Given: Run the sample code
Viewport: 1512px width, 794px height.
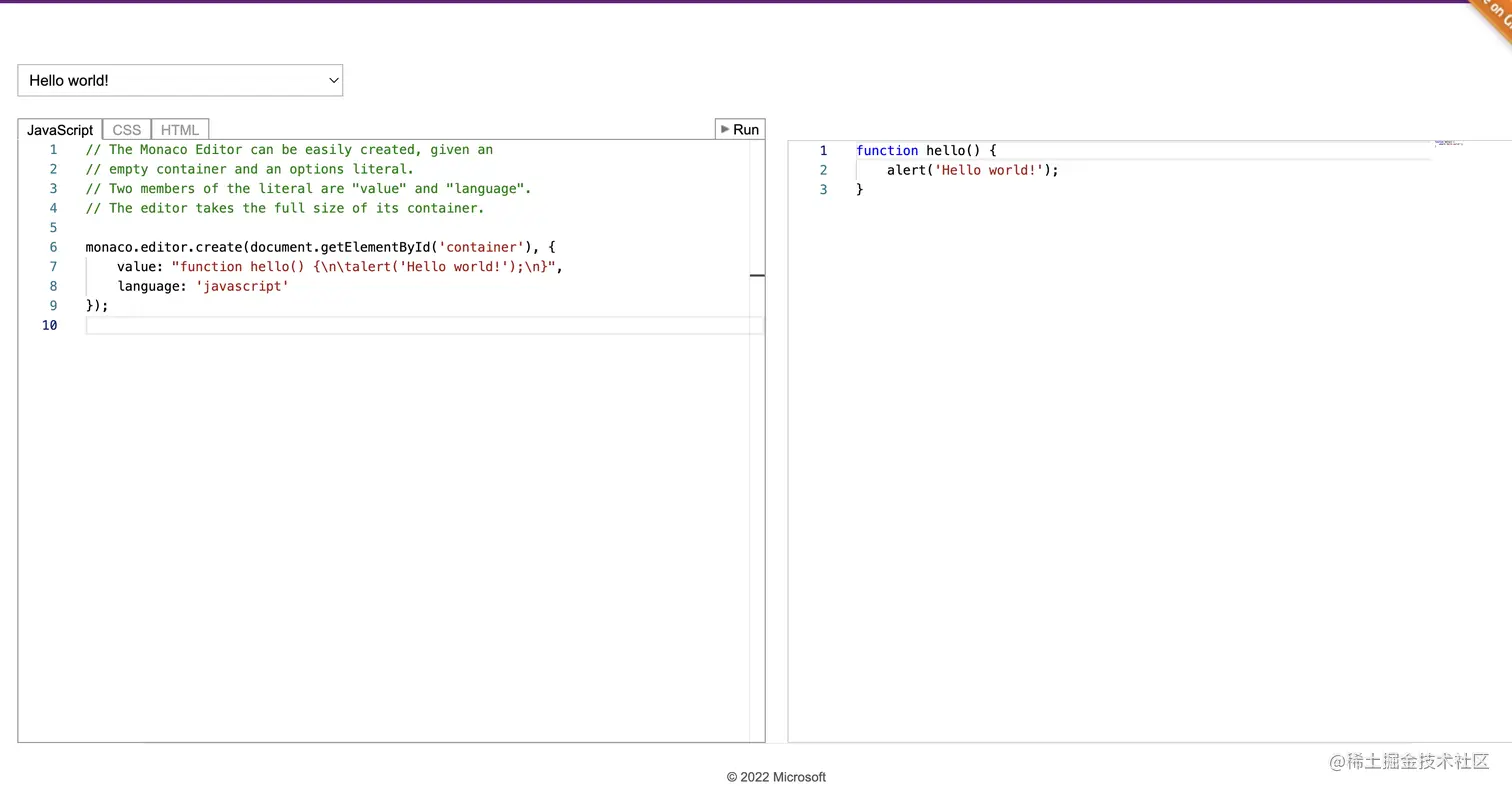Looking at the screenshot, I should tap(740, 129).
